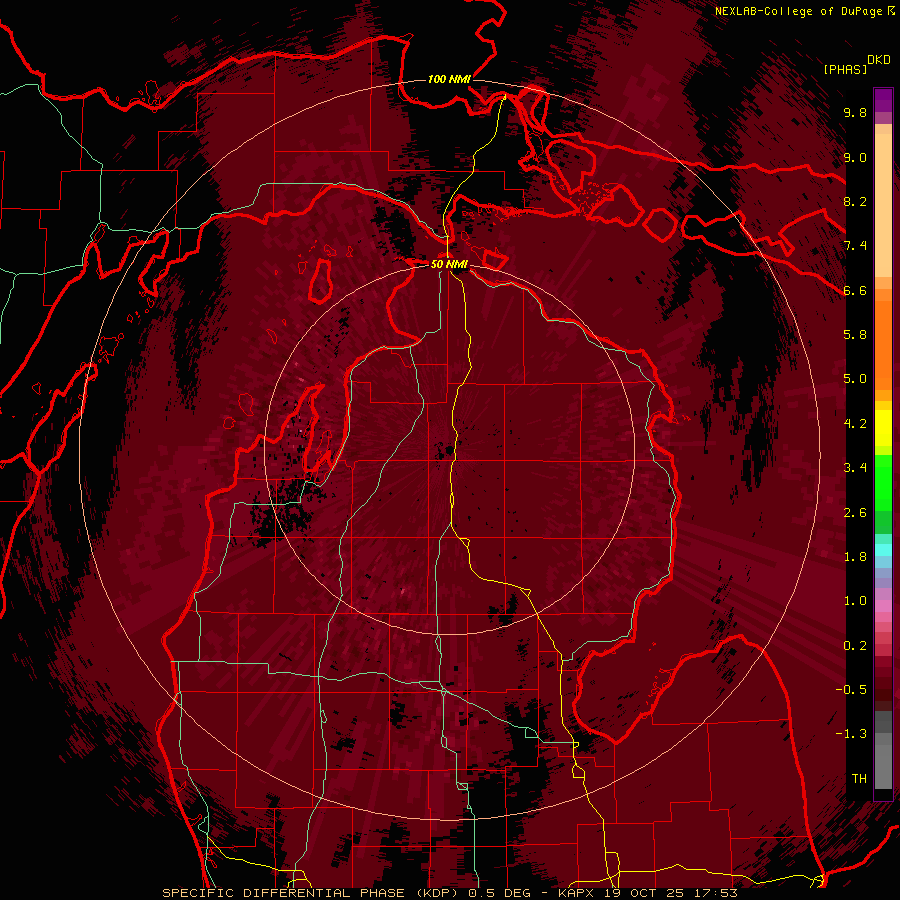Click SPECIFIC DIFFERENTIAL PHASE in bottom caption
The height and width of the screenshot is (900, 900).
284,893
